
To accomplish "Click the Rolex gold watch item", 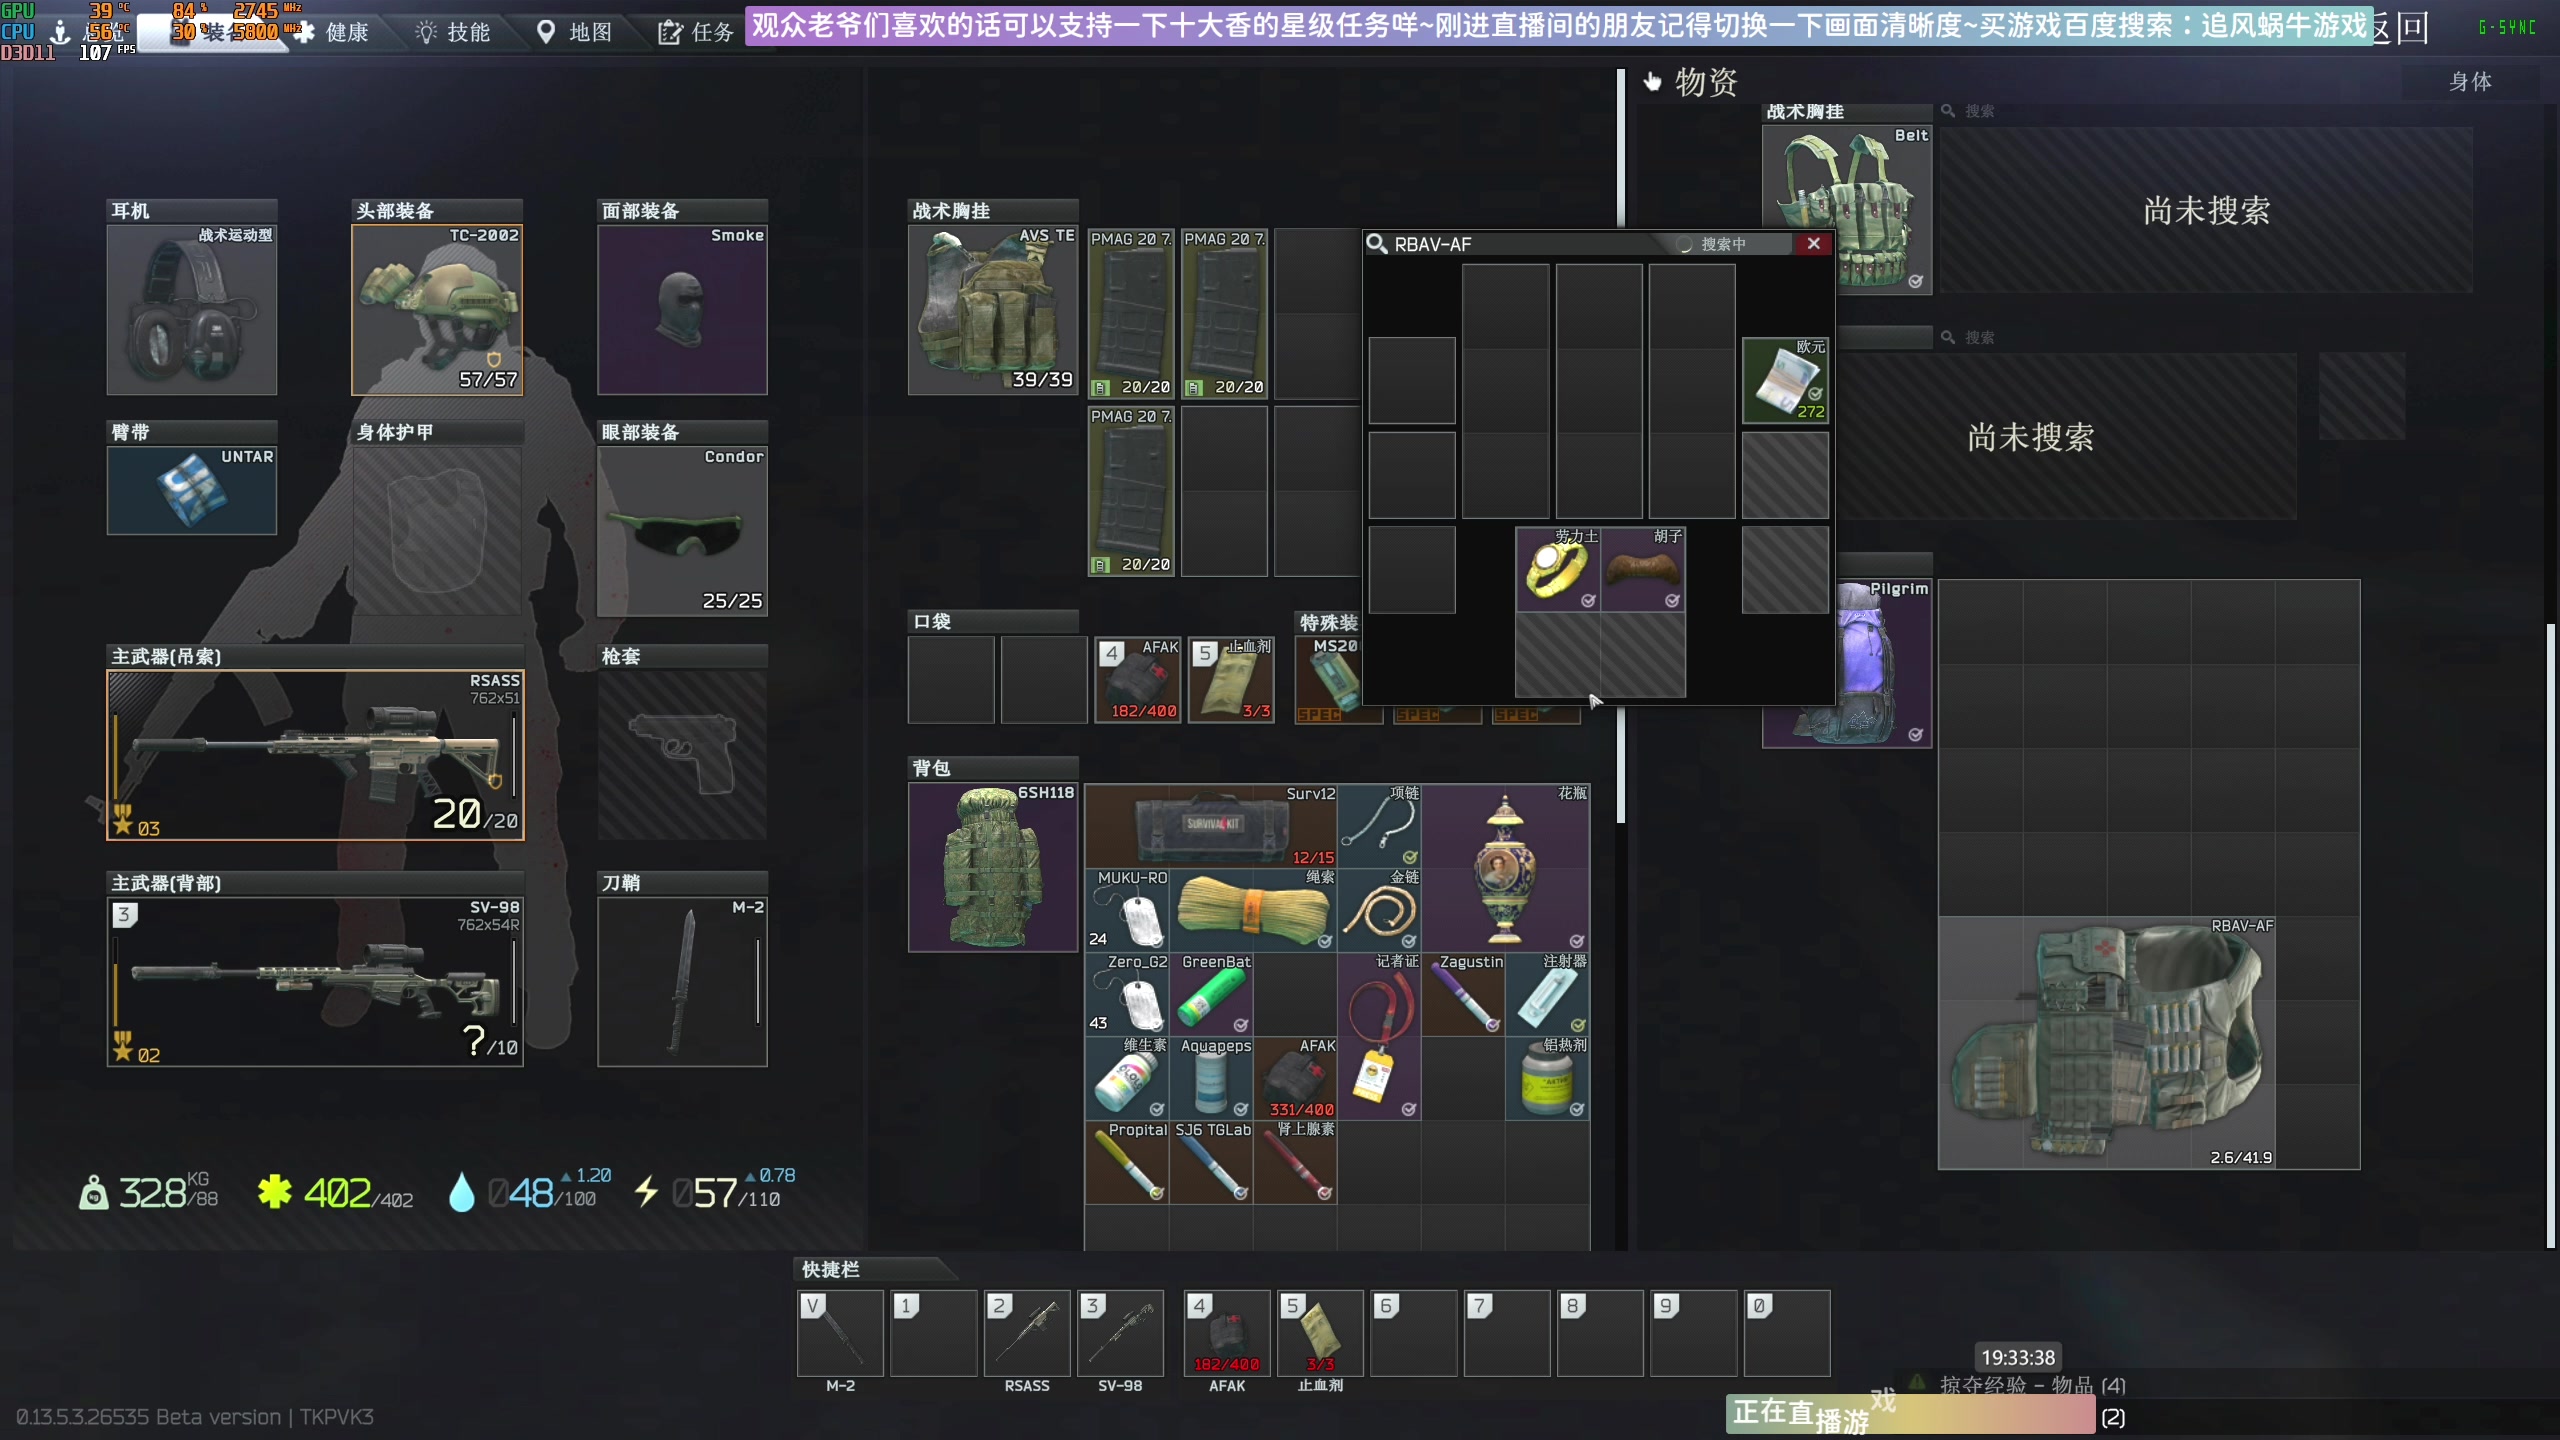I will (1557, 570).
